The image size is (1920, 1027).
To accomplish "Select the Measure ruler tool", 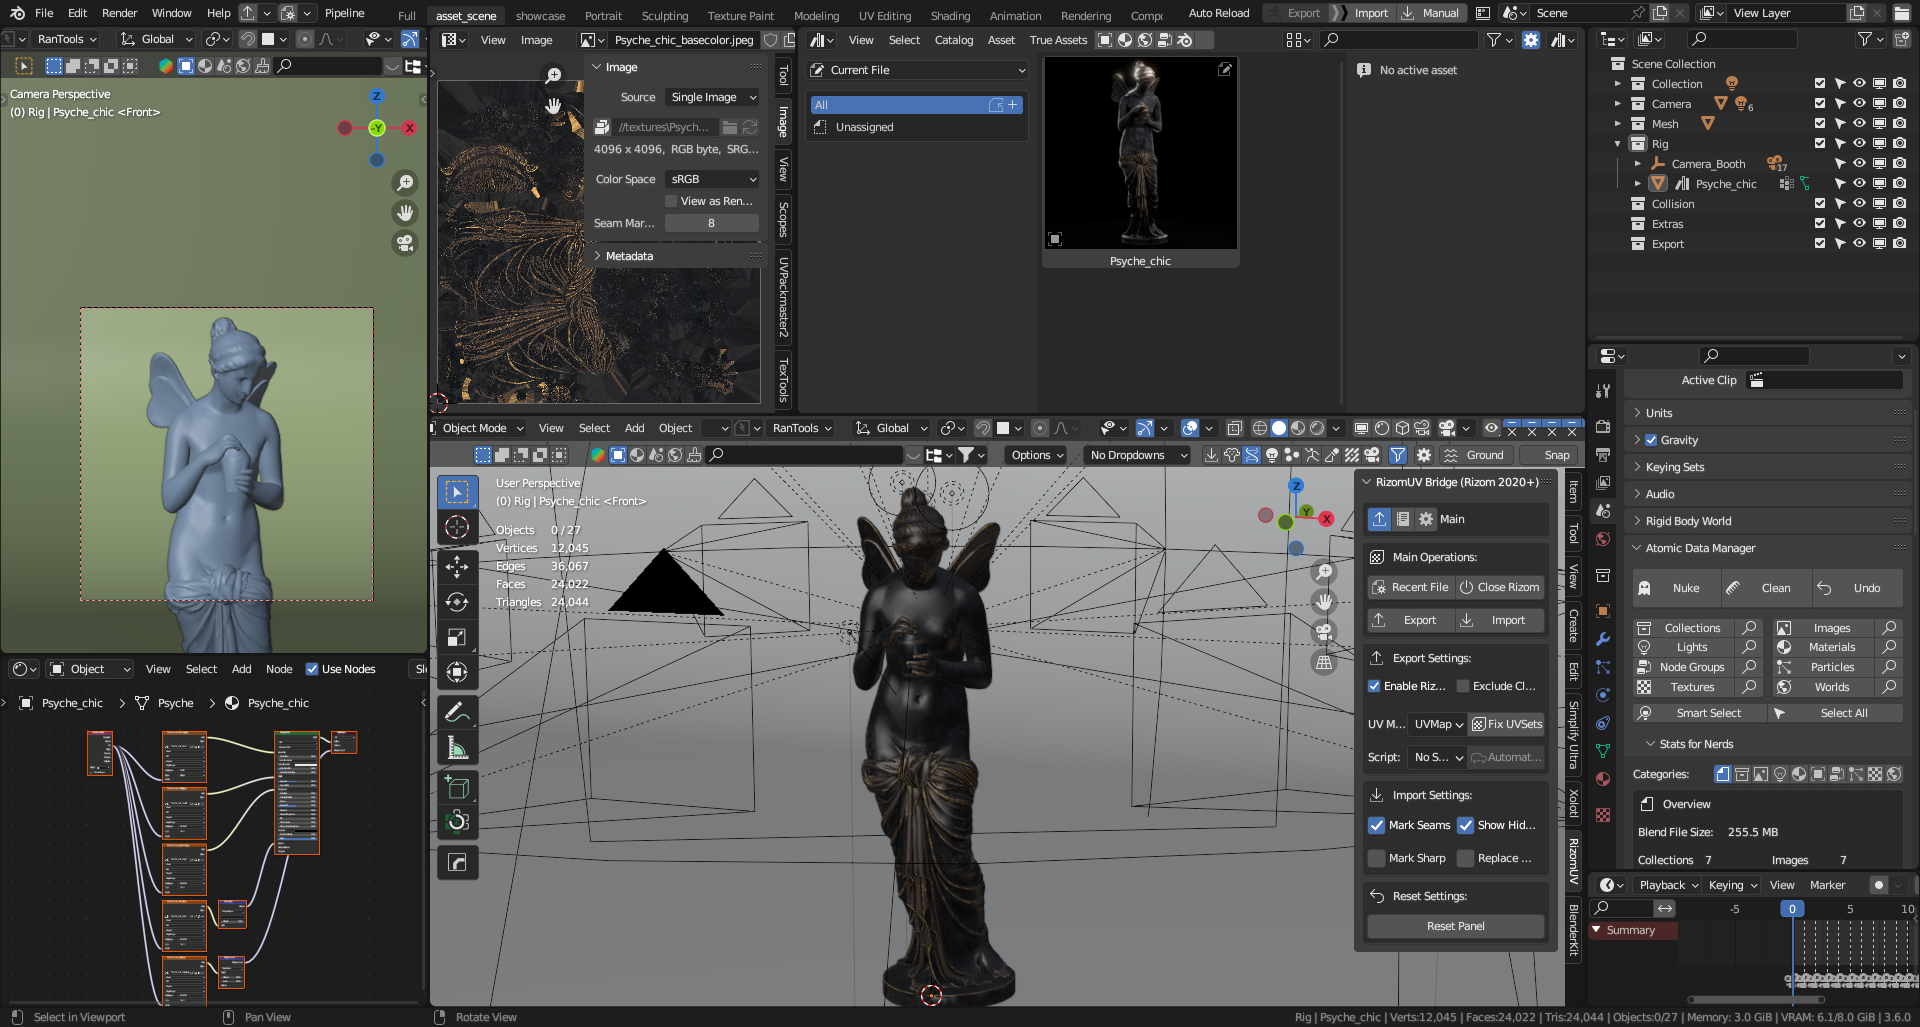I will [x=457, y=748].
